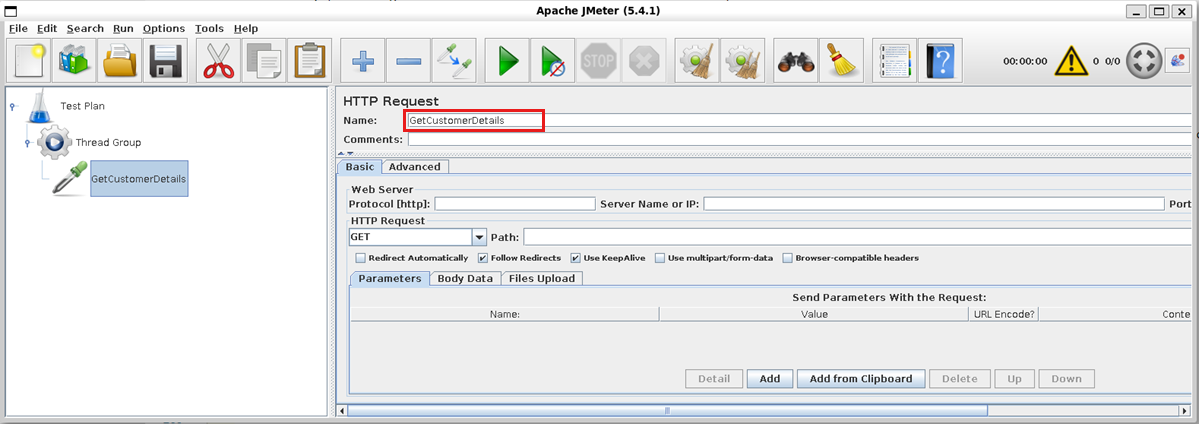Viewport: 1199px width, 424px height.
Task: Collapse all with the minus icon
Action: tap(408, 60)
